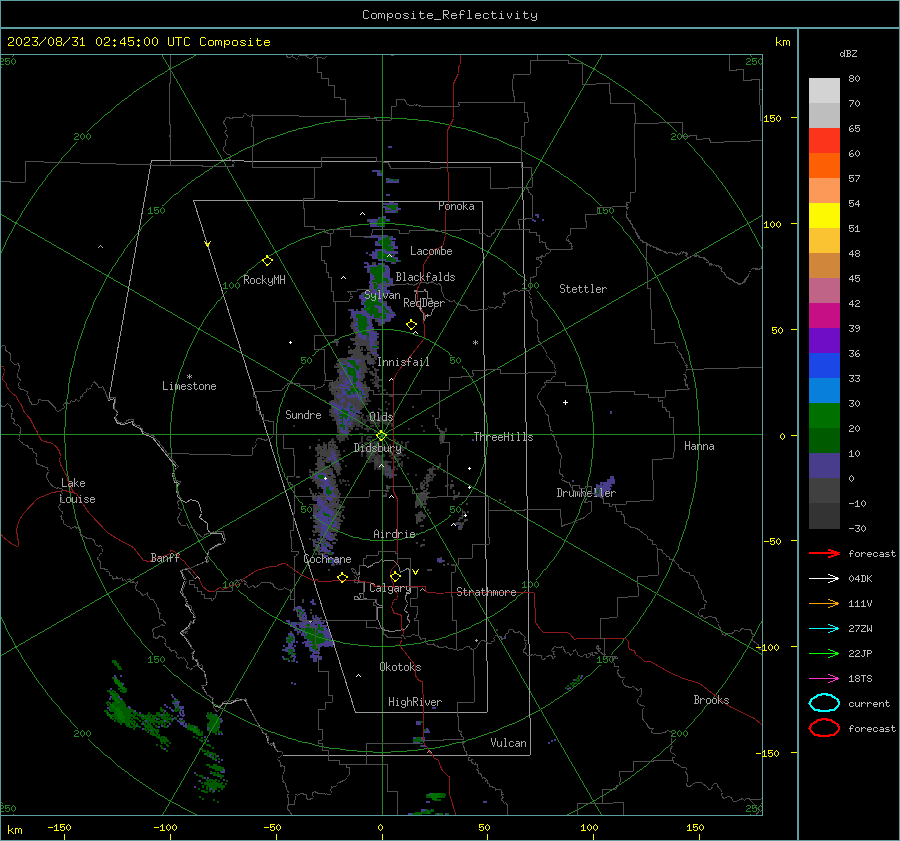Select the bright green swatch in dBZ scale
This screenshot has width=900, height=841.
point(824,415)
